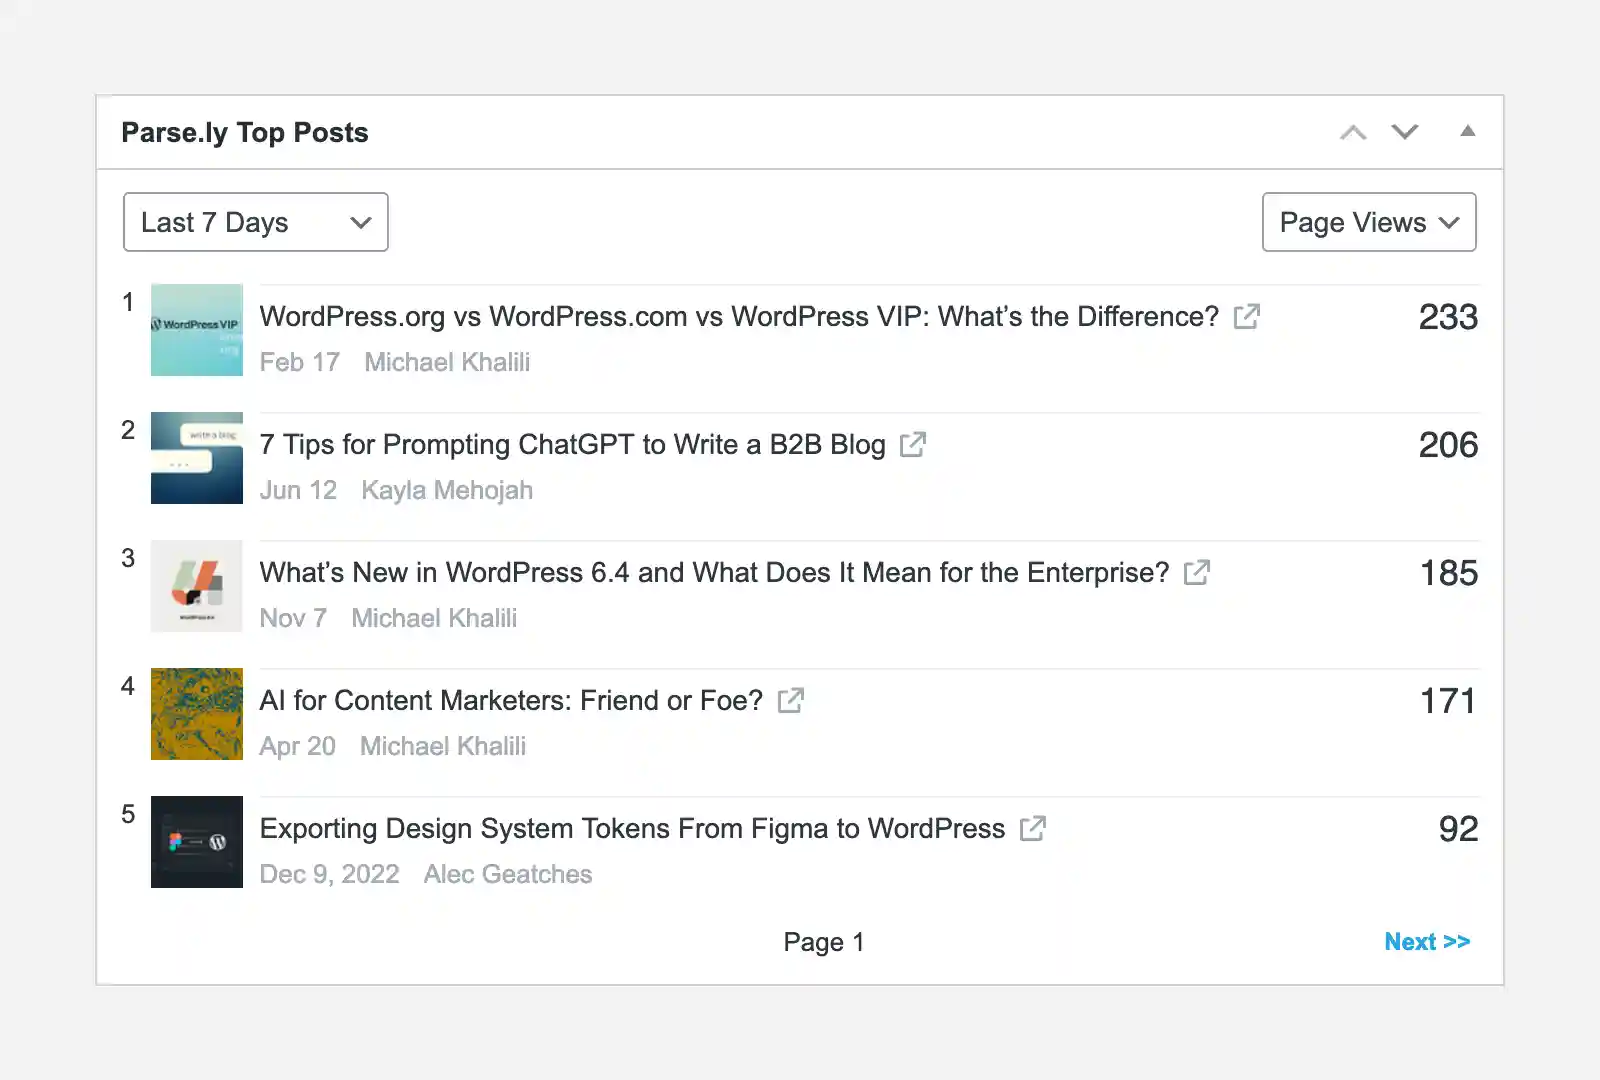Click the Parse.ly Top Posts widget title
1600x1080 pixels.
(x=245, y=132)
